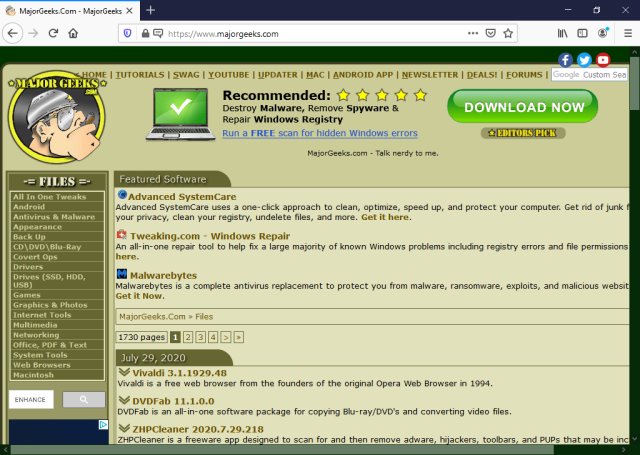640x455 pixels.
Task: Go to page 3 of files
Action: 200,337
